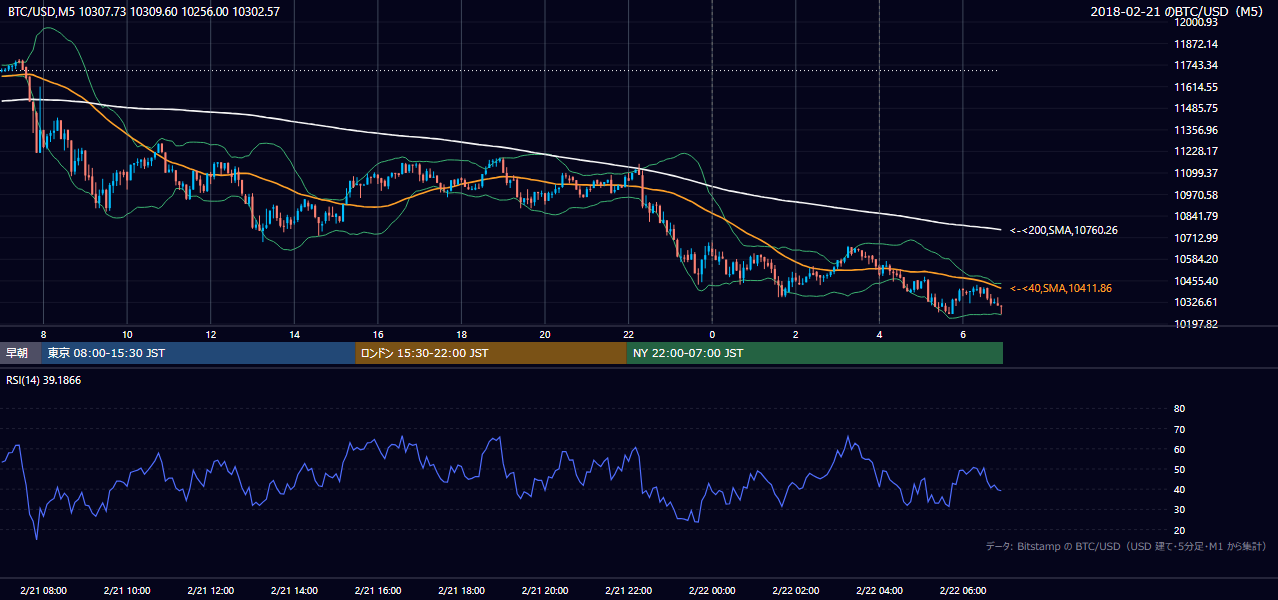Click the 40 SMA label 10411.86
The width and height of the screenshot is (1278, 600).
[x=1060, y=288]
